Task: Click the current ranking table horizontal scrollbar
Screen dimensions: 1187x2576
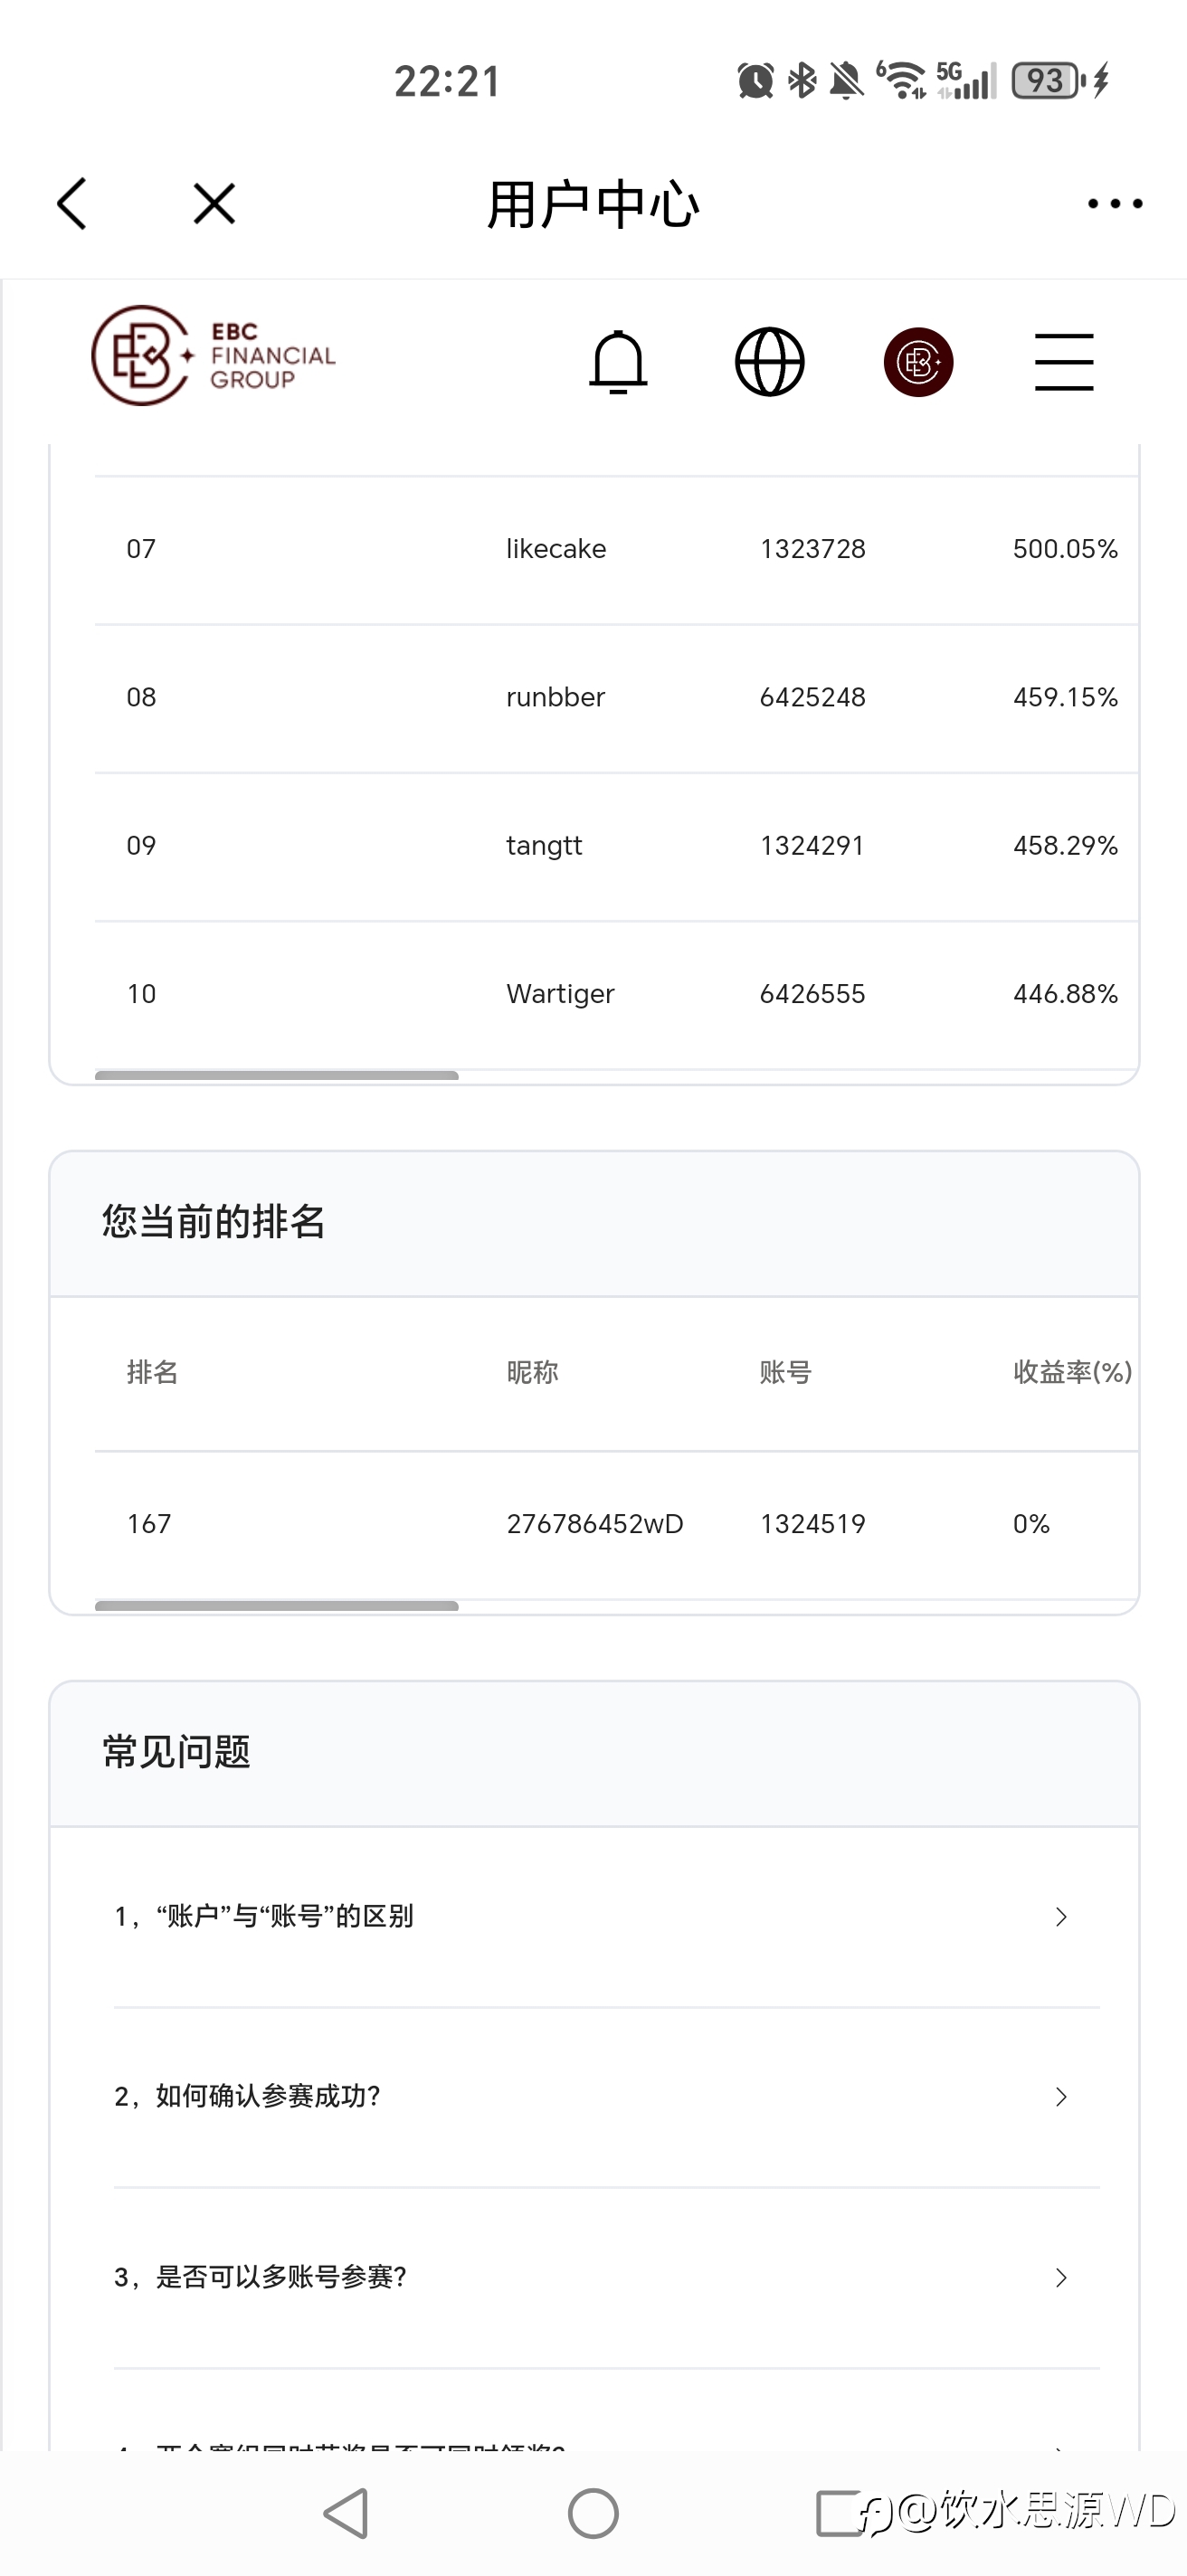Action: (x=277, y=1605)
